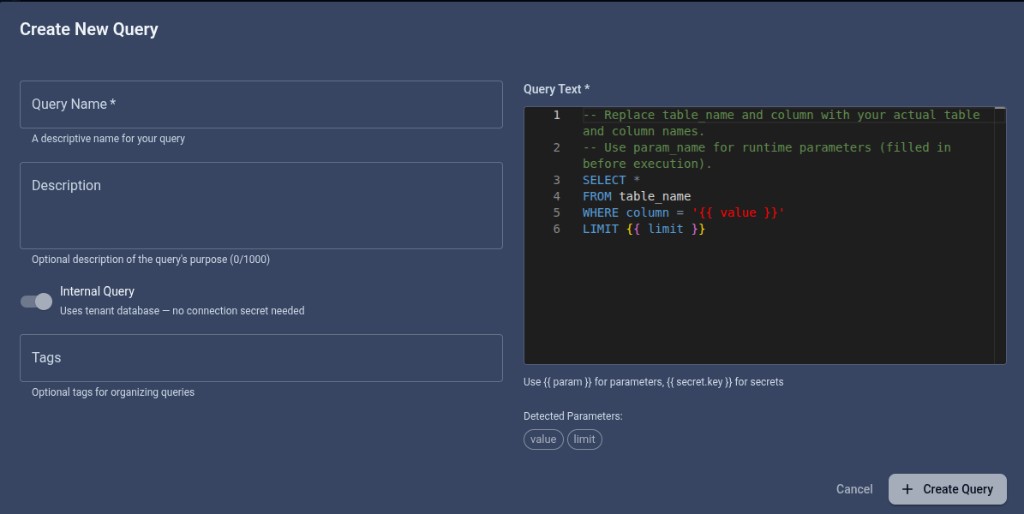The width and height of the screenshot is (1024, 514).
Task: Click the query editor vertical scrollbar
Action: click(1000, 235)
